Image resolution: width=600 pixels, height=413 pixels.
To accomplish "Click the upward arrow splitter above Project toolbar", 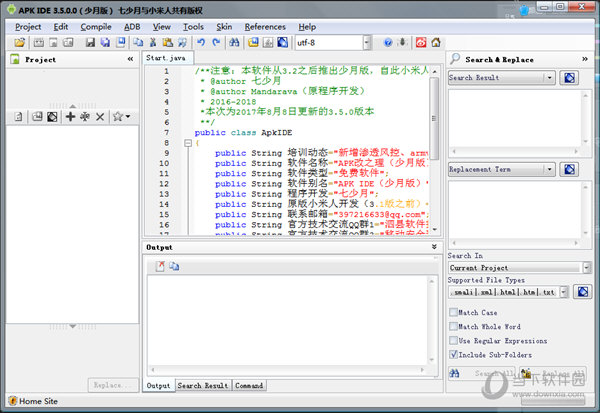I will tap(73, 106).
